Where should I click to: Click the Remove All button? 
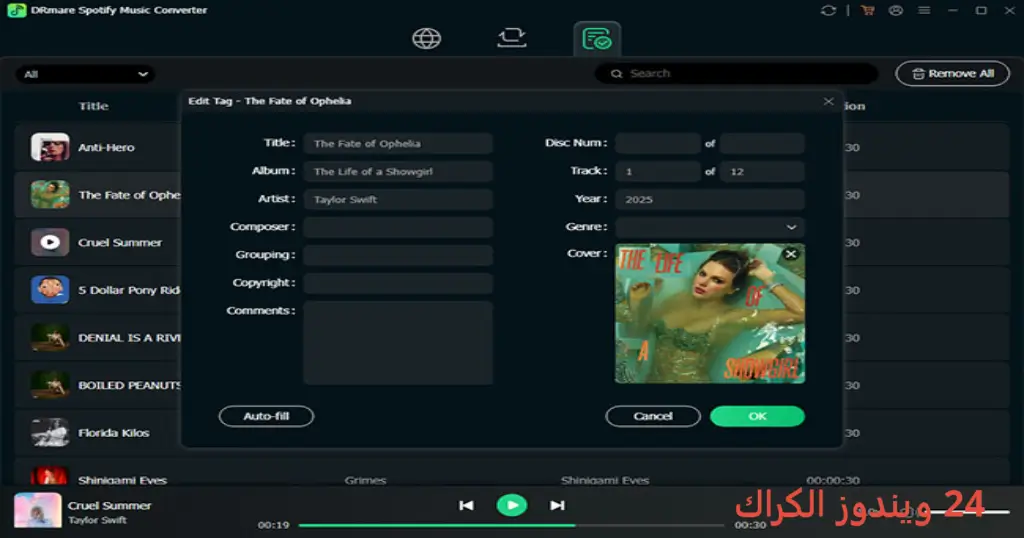(x=952, y=74)
